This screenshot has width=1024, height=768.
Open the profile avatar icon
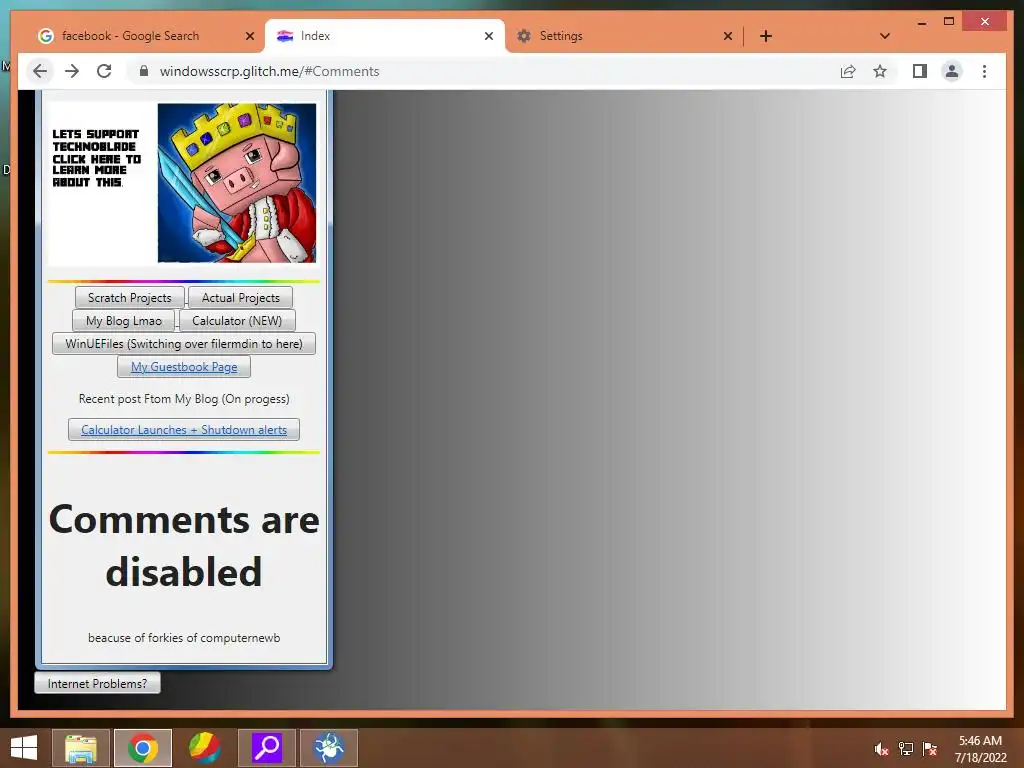(952, 71)
